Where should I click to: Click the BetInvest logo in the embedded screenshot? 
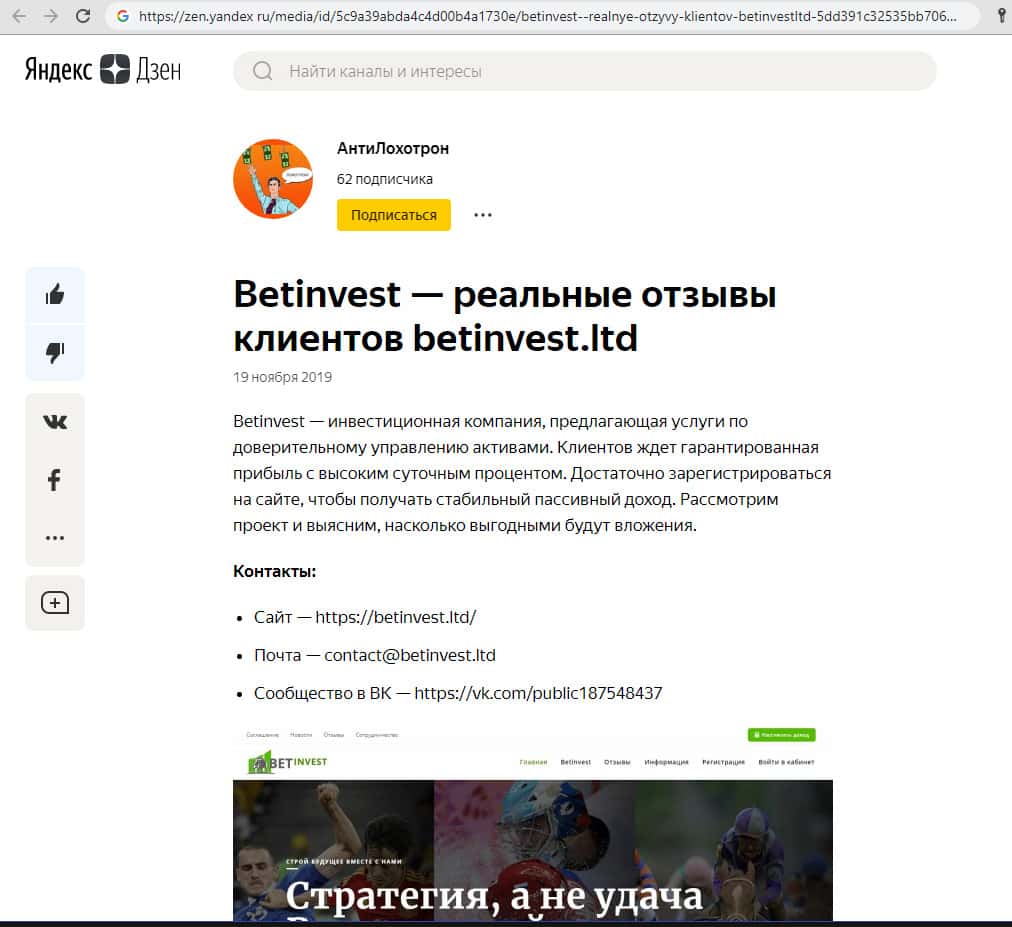(x=288, y=762)
